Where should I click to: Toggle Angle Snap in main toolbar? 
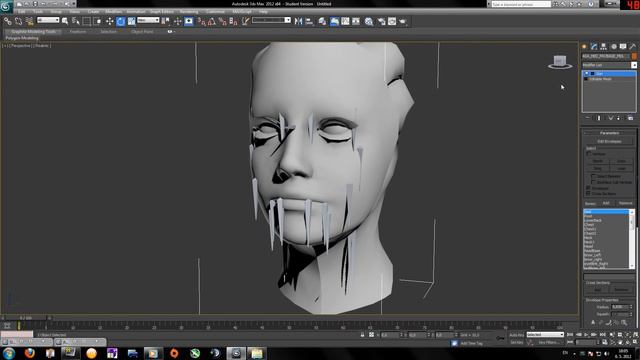point(212,21)
